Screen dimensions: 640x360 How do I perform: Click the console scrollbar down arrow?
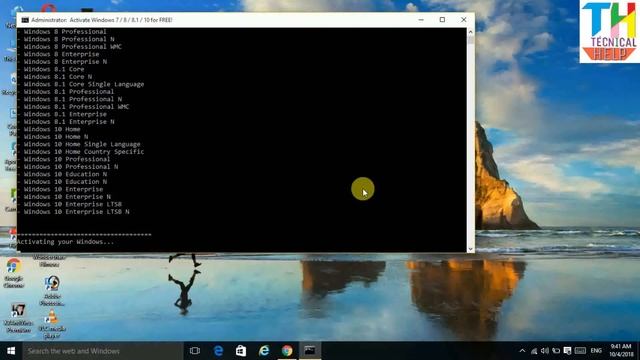pos(470,249)
